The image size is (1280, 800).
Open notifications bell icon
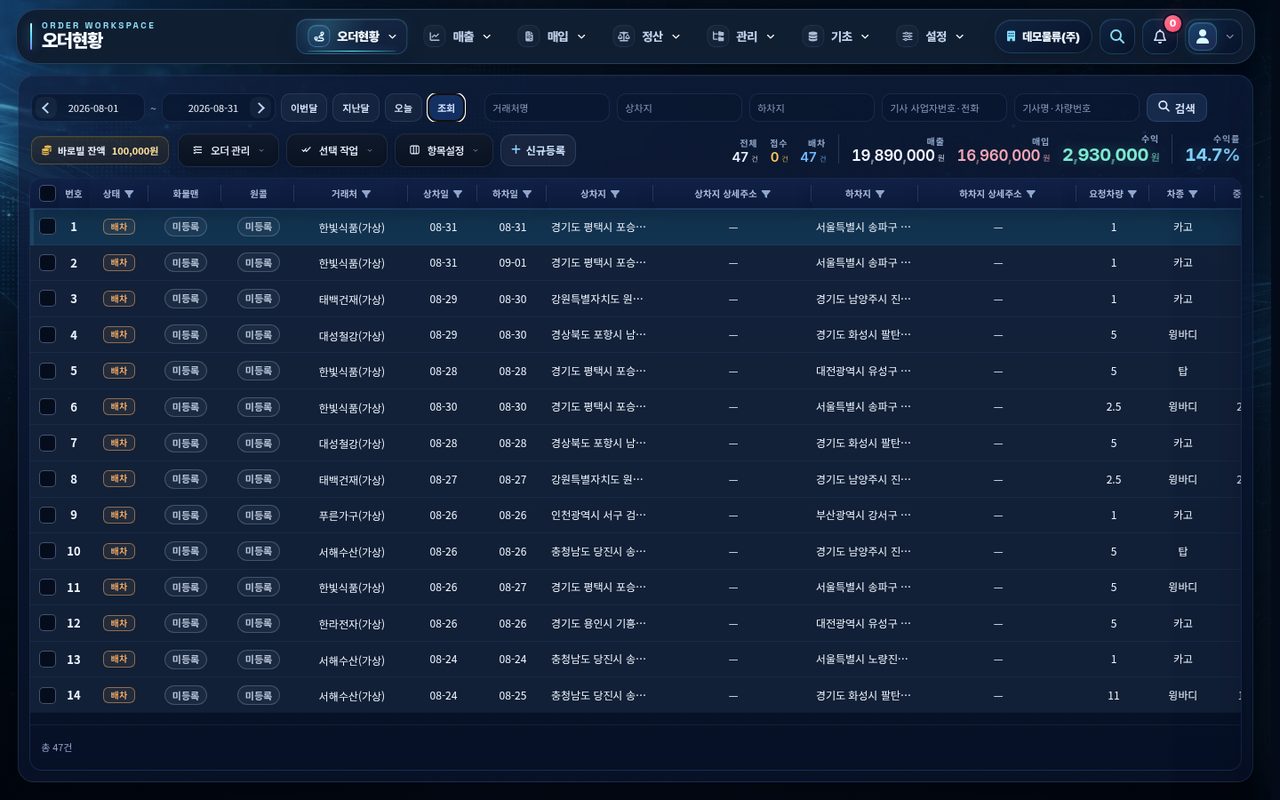(1160, 37)
